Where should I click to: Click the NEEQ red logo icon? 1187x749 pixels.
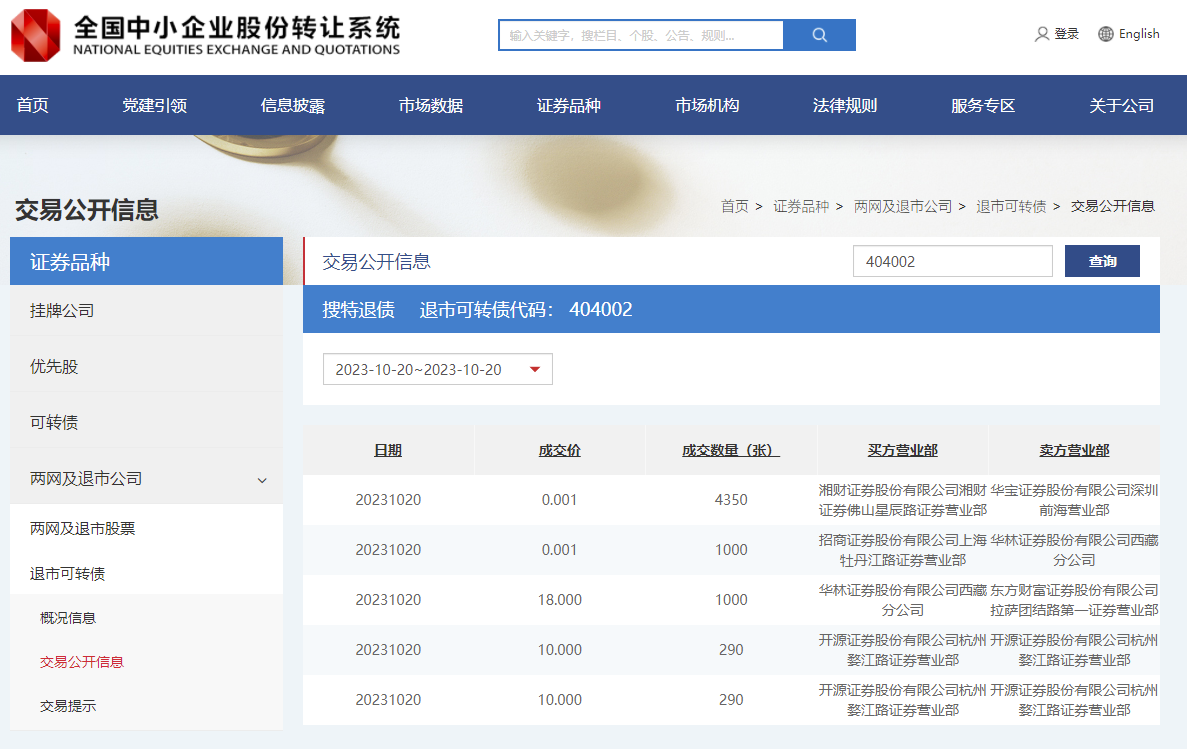tap(35, 35)
